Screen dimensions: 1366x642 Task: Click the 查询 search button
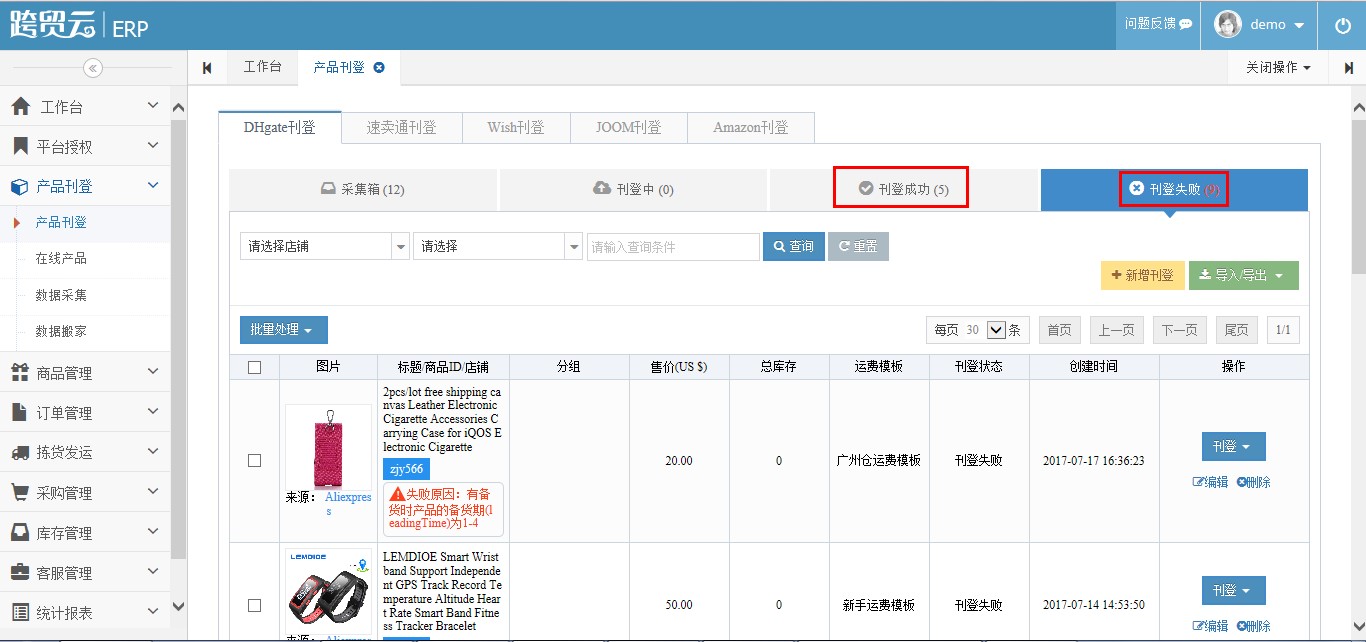point(794,246)
